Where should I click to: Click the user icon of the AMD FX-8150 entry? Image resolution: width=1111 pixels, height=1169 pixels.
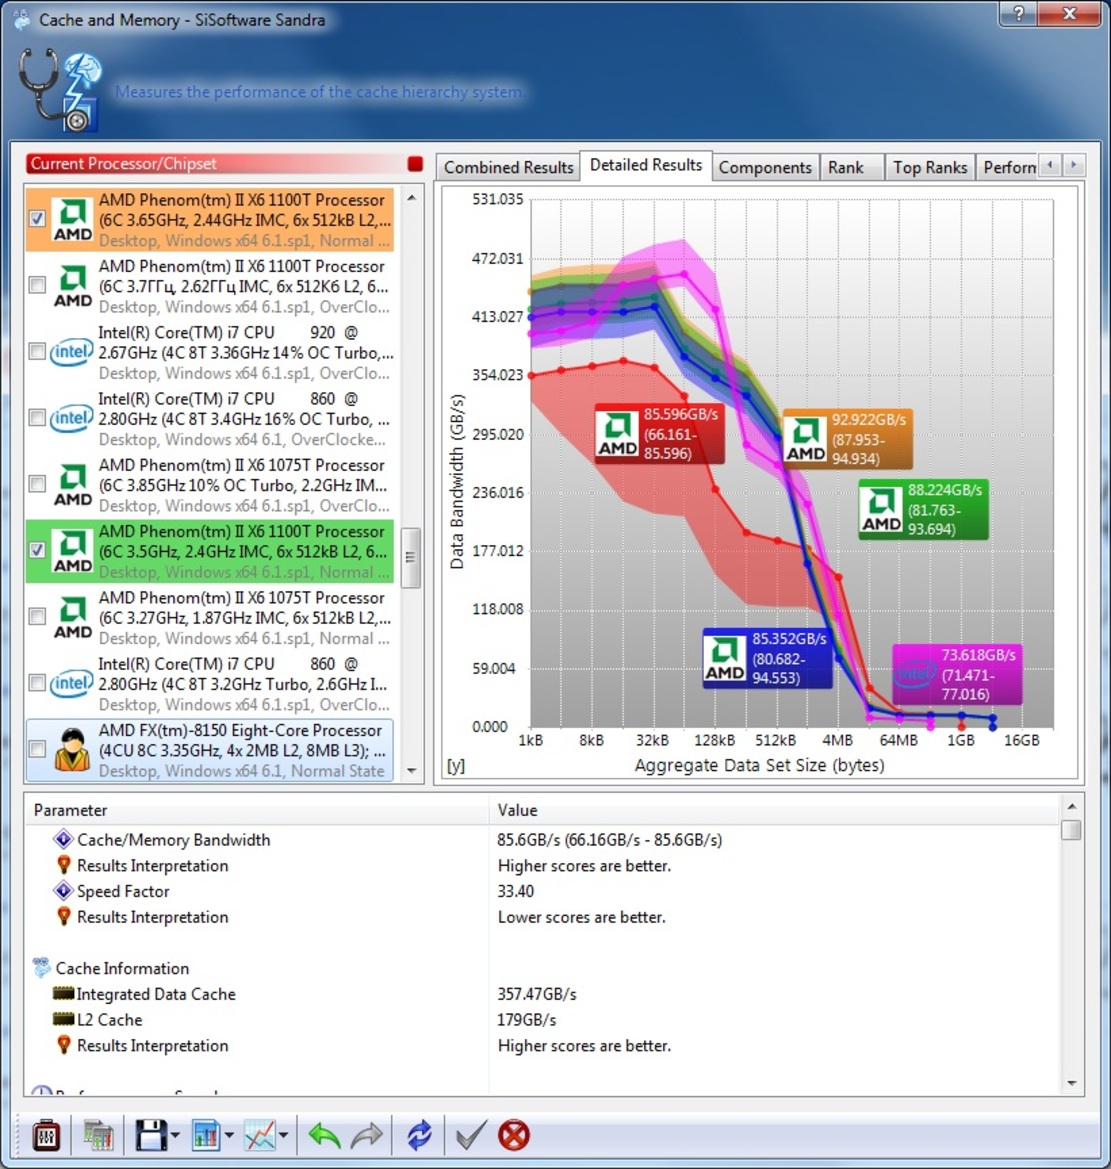pos(72,749)
